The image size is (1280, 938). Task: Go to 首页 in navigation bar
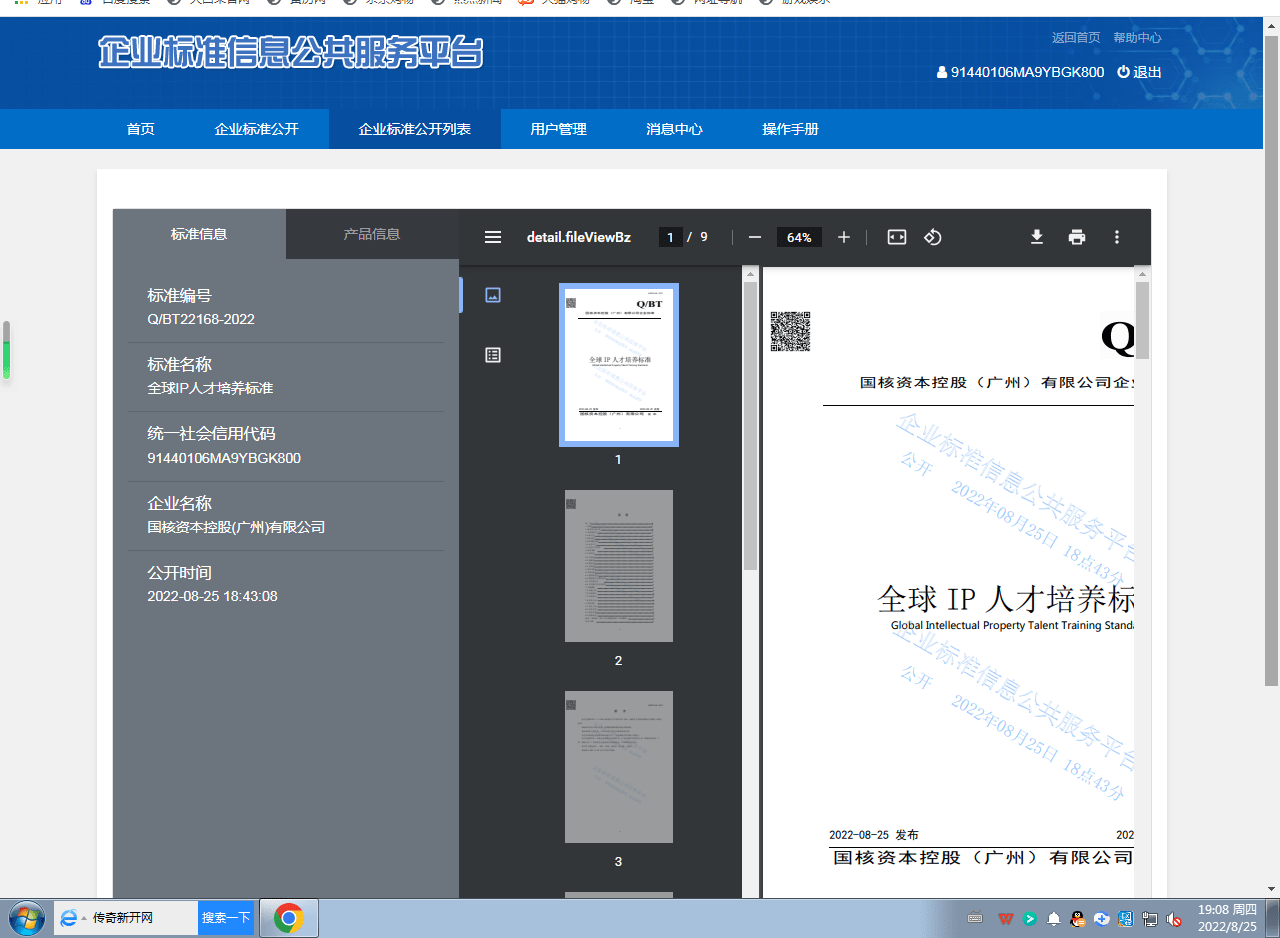click(x=141, y=129)
